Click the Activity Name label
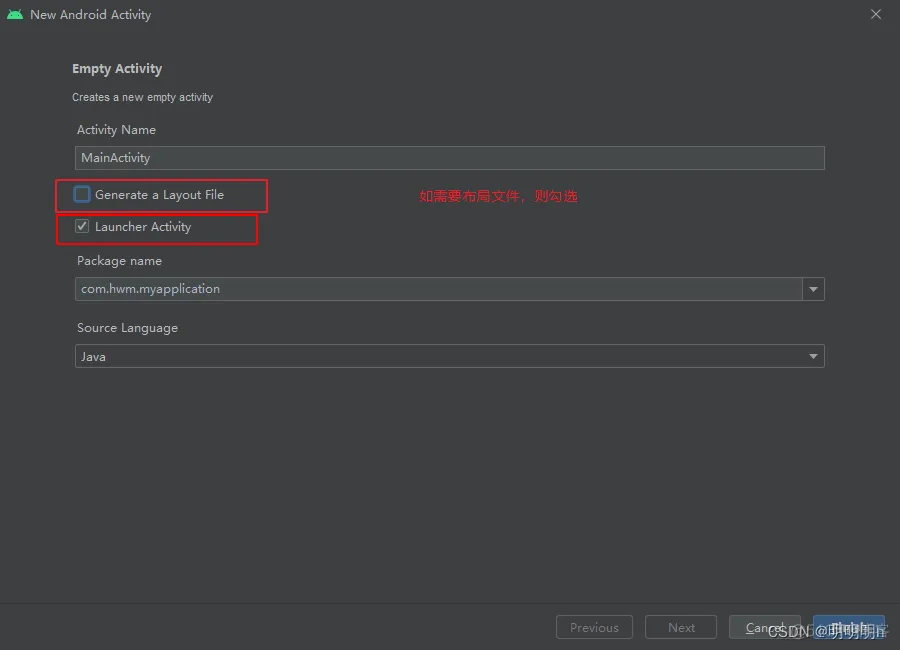Viewport: 900px width, 650px height. pyautogui.click(x=117, y=130)
